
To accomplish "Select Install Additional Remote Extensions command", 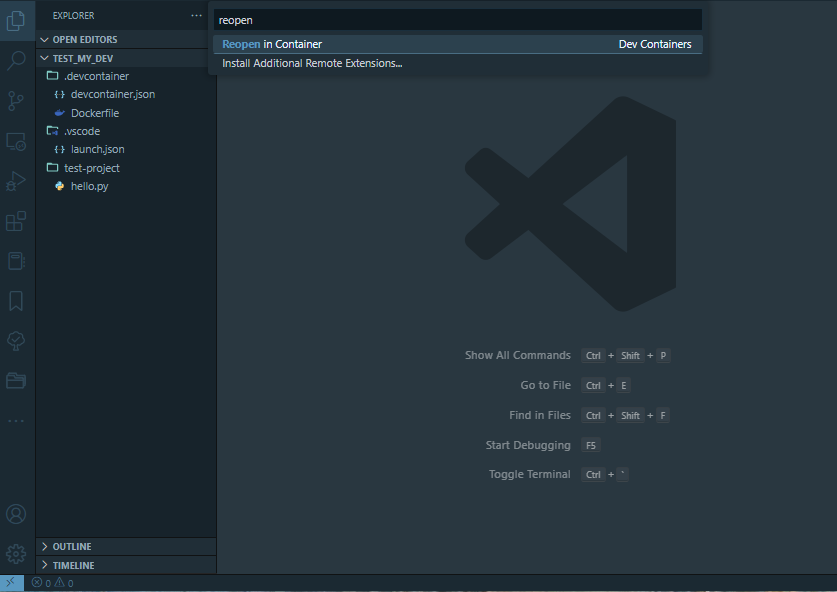I will coord(457,63).
